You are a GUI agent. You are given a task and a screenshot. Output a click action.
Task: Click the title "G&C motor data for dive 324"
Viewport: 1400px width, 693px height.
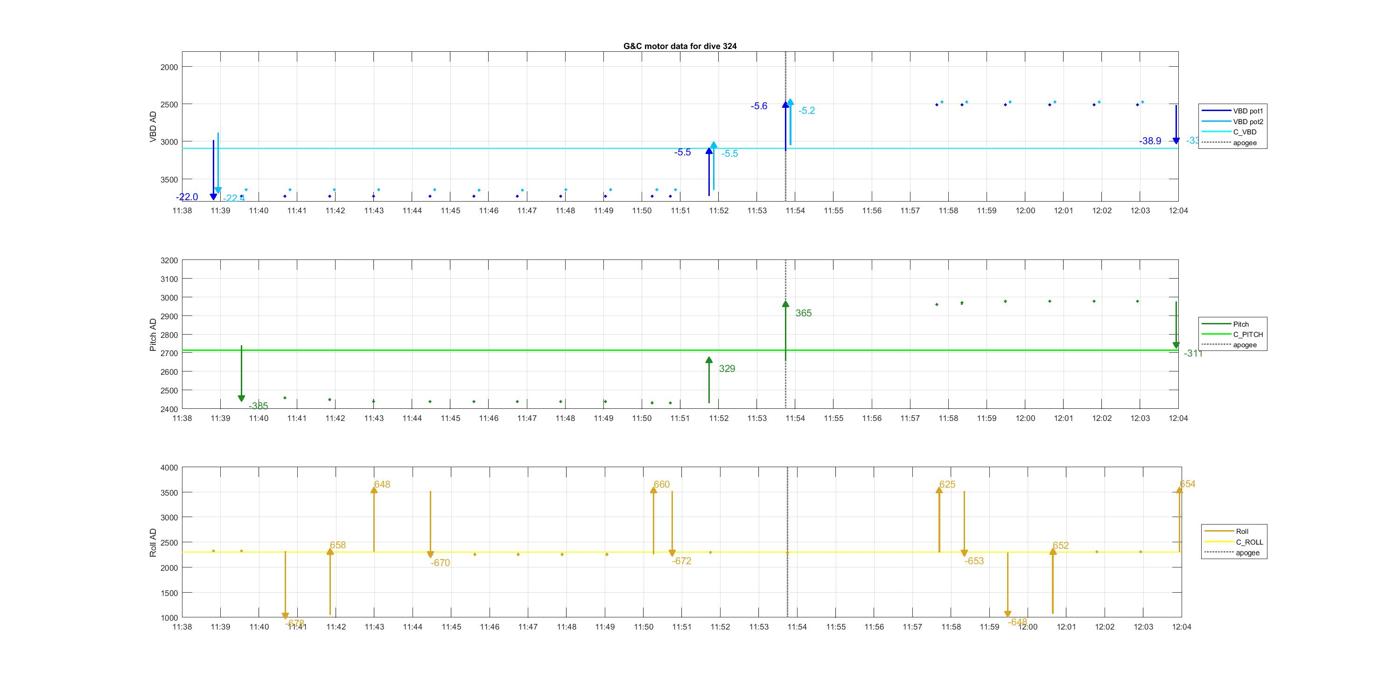tap(680, 46)
